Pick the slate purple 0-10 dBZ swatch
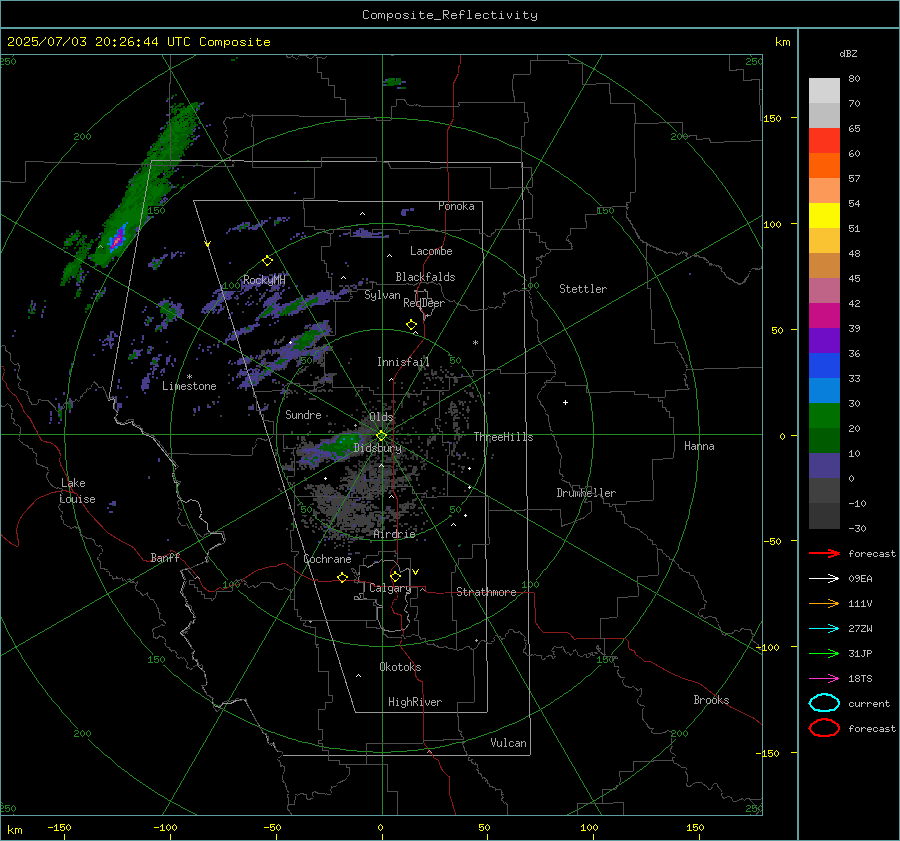900x841 pixels. 824,466
